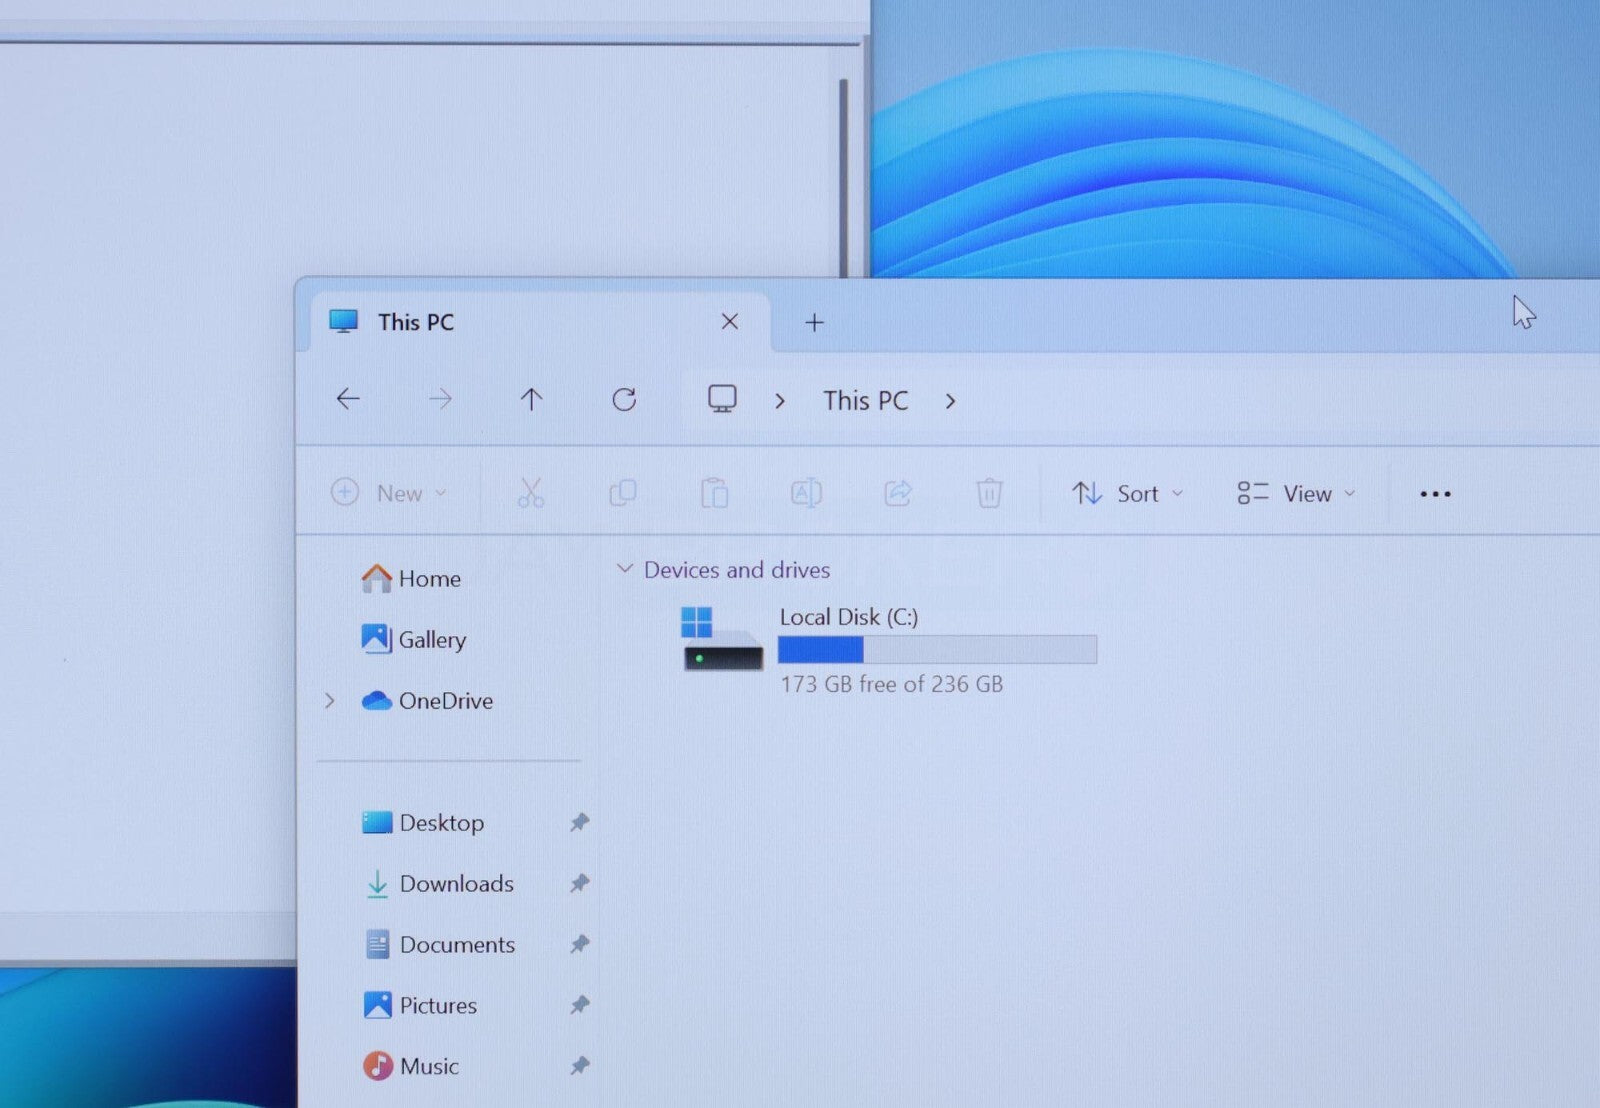Open a new tab with plus button
The image size is (1600, 1108).
[x=814, y=322]
